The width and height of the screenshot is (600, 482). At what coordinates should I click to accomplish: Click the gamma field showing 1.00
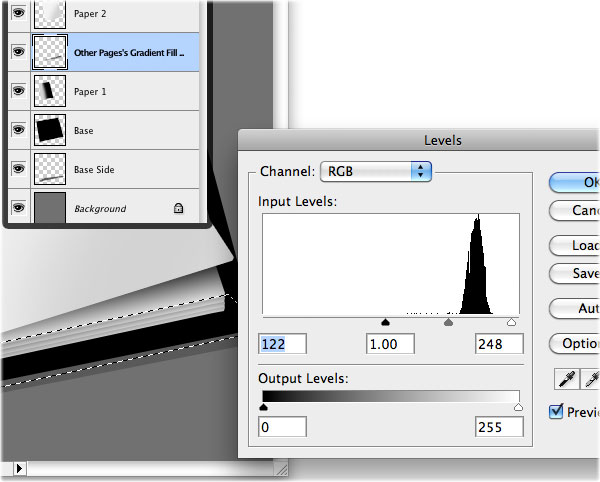pyautogui.click(x=390, y=344)
